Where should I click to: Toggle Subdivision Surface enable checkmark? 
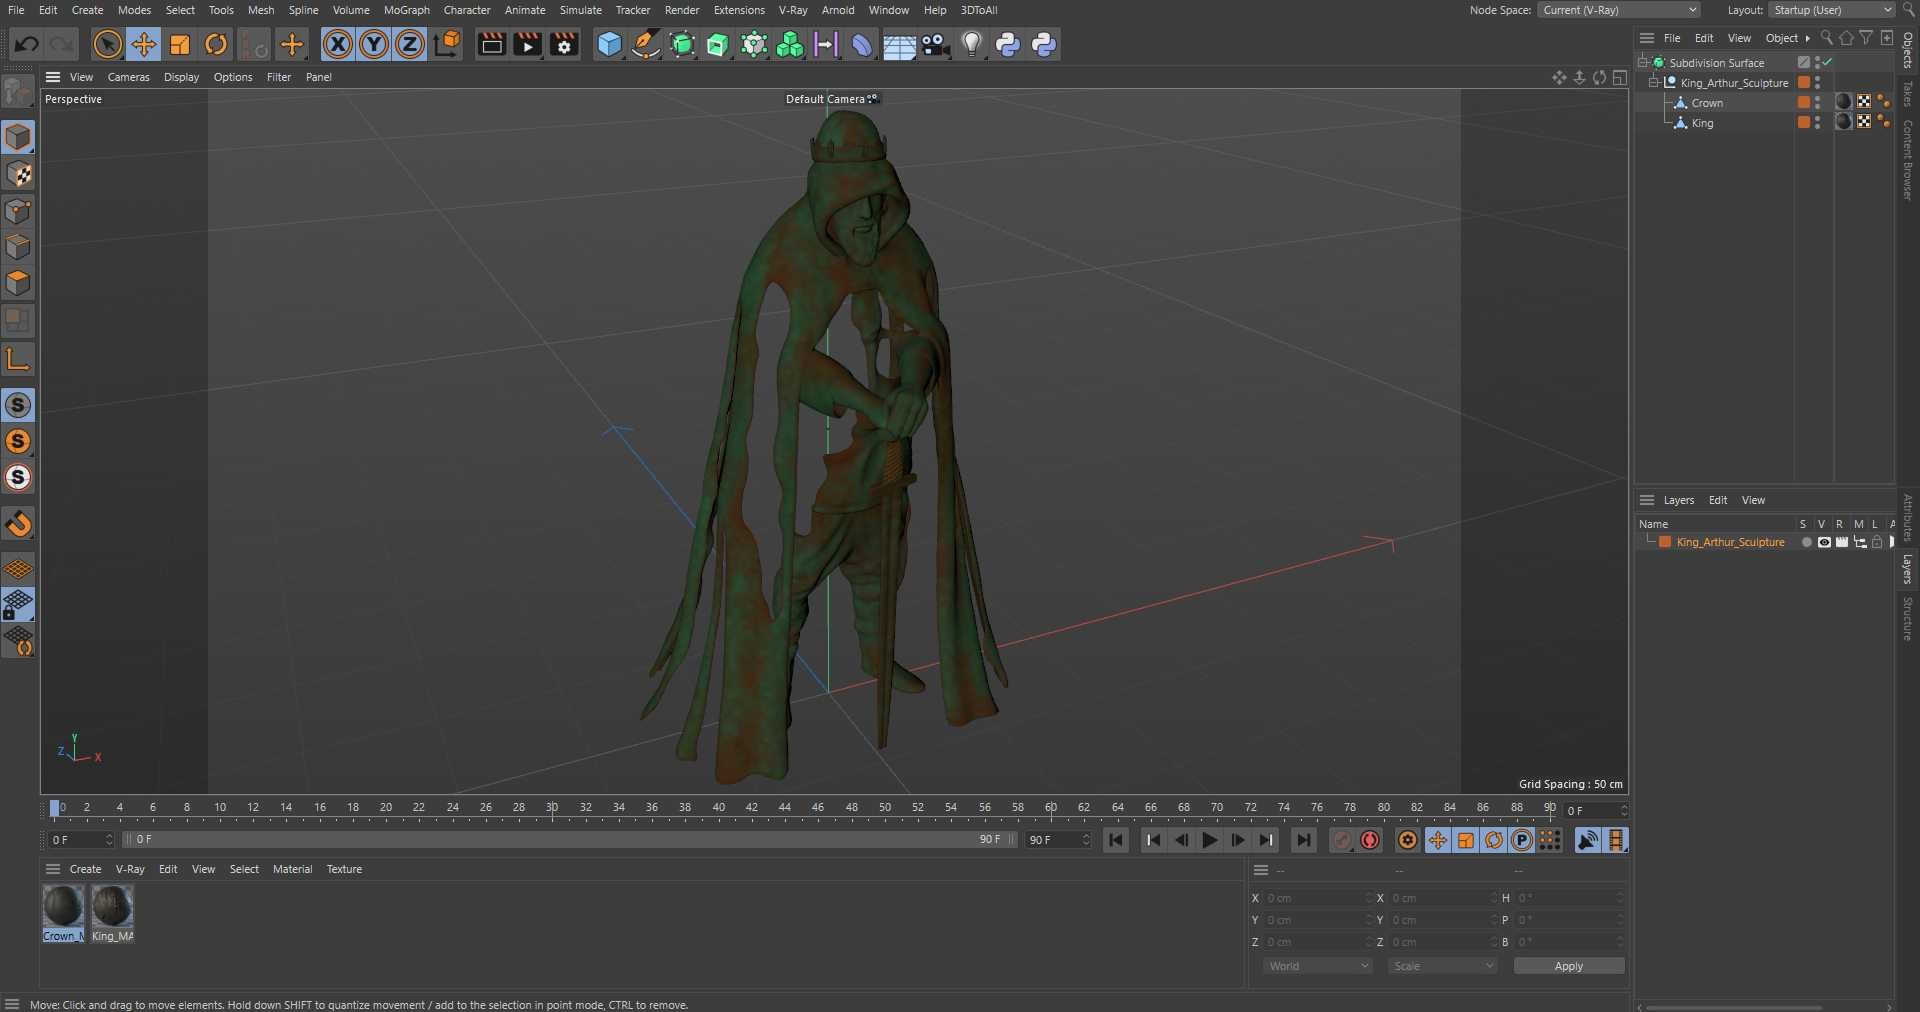1827,62
